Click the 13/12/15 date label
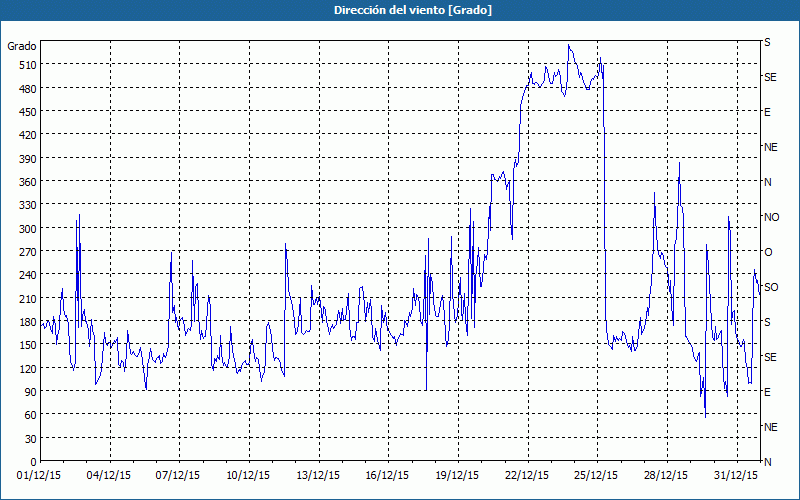This screenshot has height=500, width=800. tap(318, 476)
